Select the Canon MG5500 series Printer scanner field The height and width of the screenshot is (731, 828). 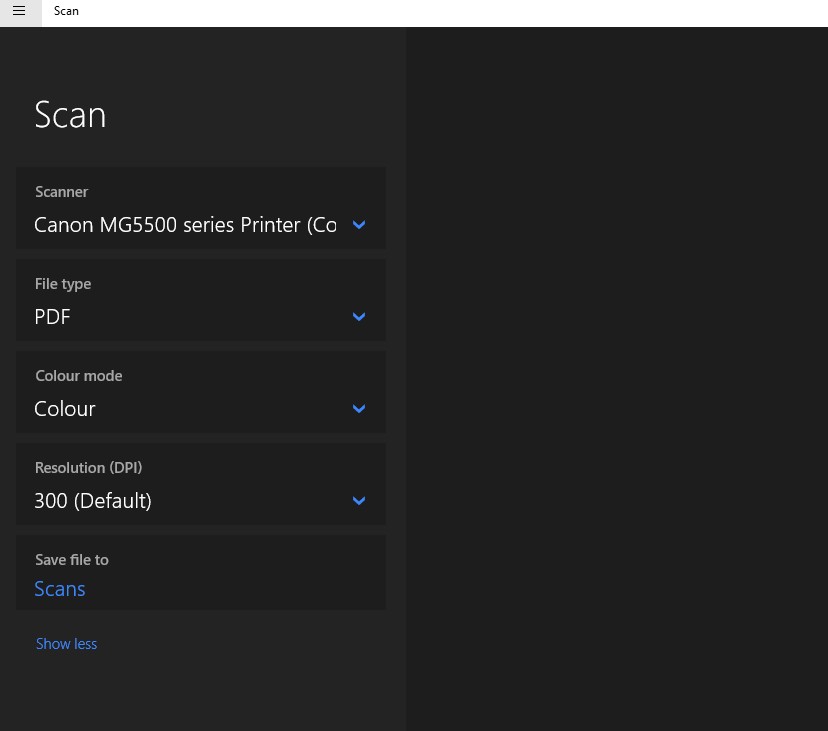pos(185,225)
